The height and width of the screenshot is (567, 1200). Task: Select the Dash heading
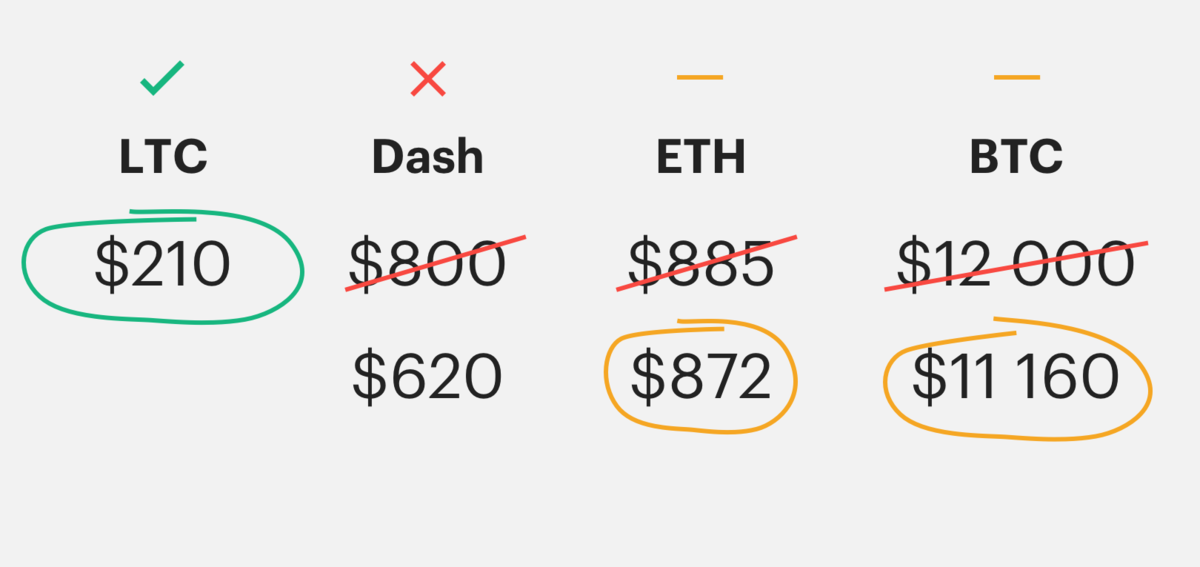pyautogui.click(x=428, y=157)
